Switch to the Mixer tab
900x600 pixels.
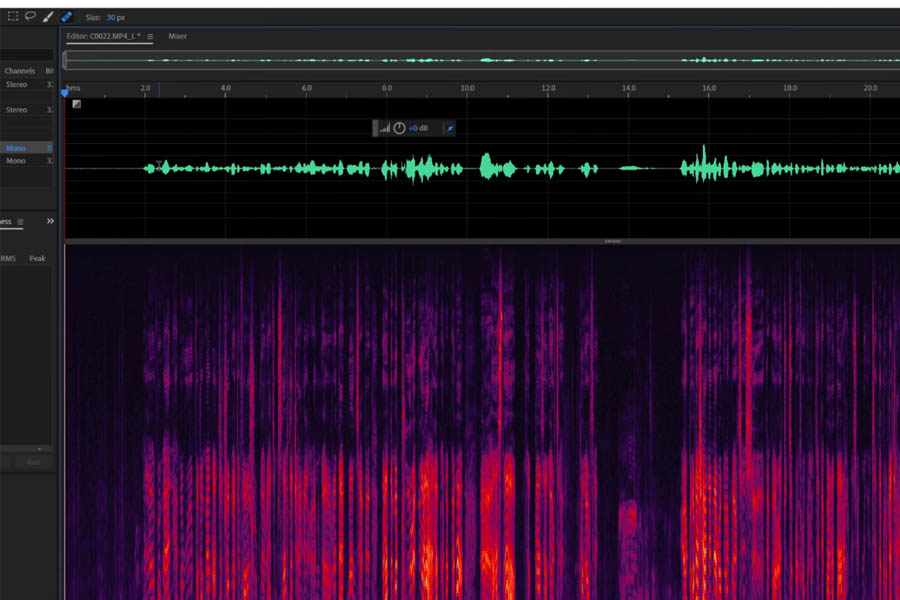[x=177, y=37]
